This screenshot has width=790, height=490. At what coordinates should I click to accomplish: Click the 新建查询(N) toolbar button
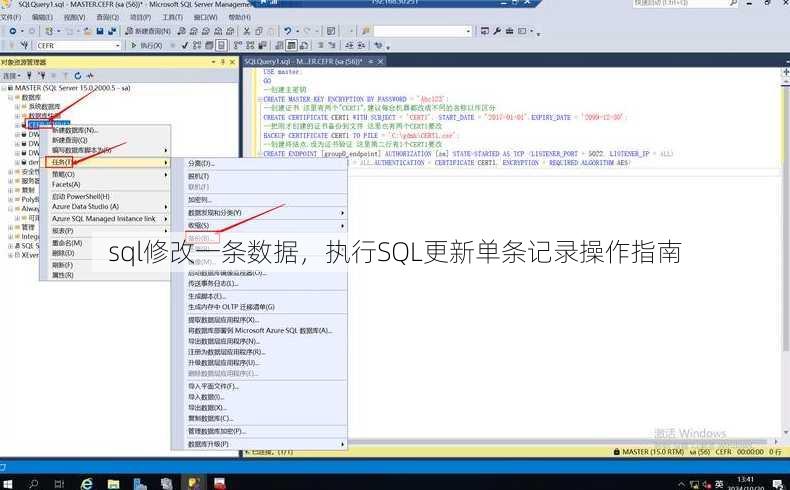tap(148, 31)
